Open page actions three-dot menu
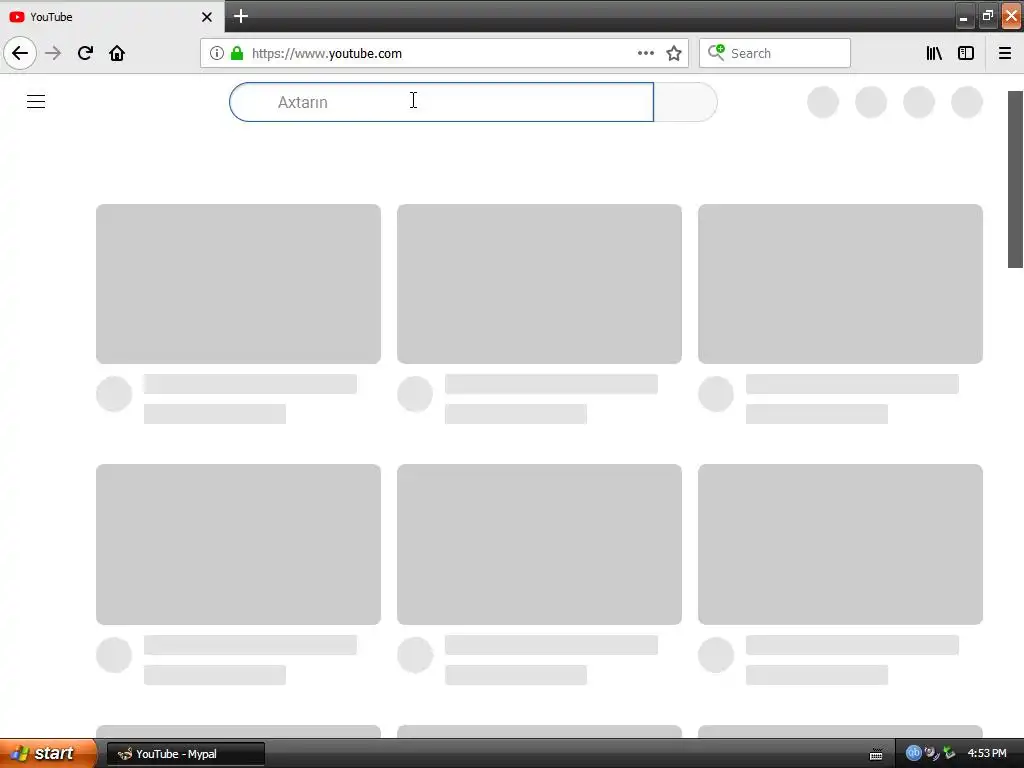Screen dimensions: 1024x768 click(x=645, y=53)
